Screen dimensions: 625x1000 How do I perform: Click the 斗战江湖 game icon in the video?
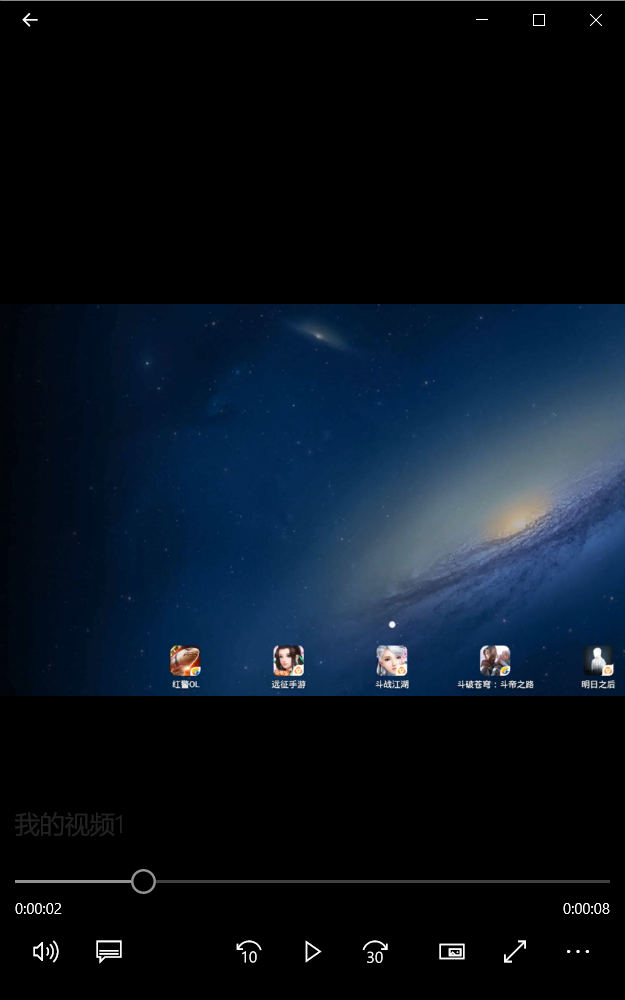pyautogui.click(x=391, y=661)
